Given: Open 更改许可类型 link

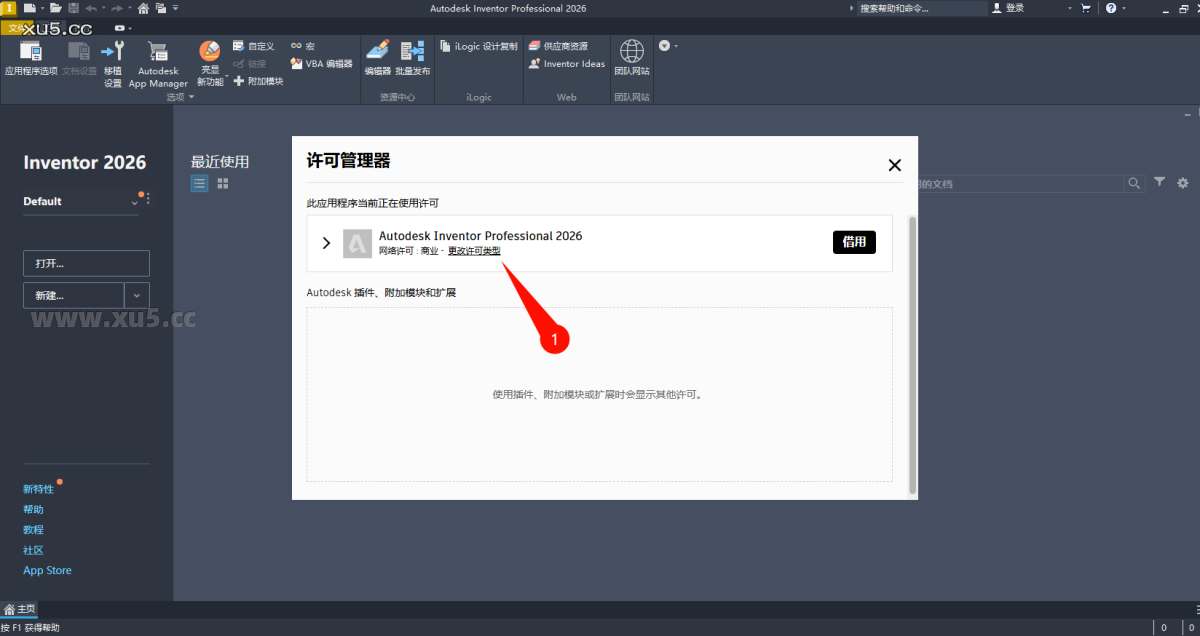Looking at the screenshot, I should (x=473, y=250).
